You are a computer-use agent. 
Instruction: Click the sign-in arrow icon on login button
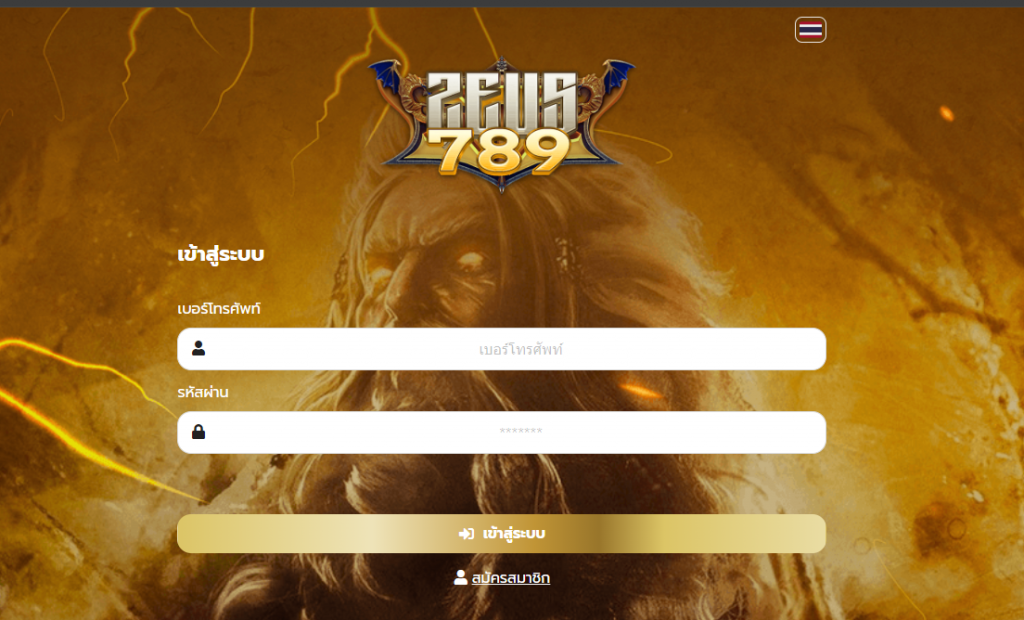[x=466, y=534]
